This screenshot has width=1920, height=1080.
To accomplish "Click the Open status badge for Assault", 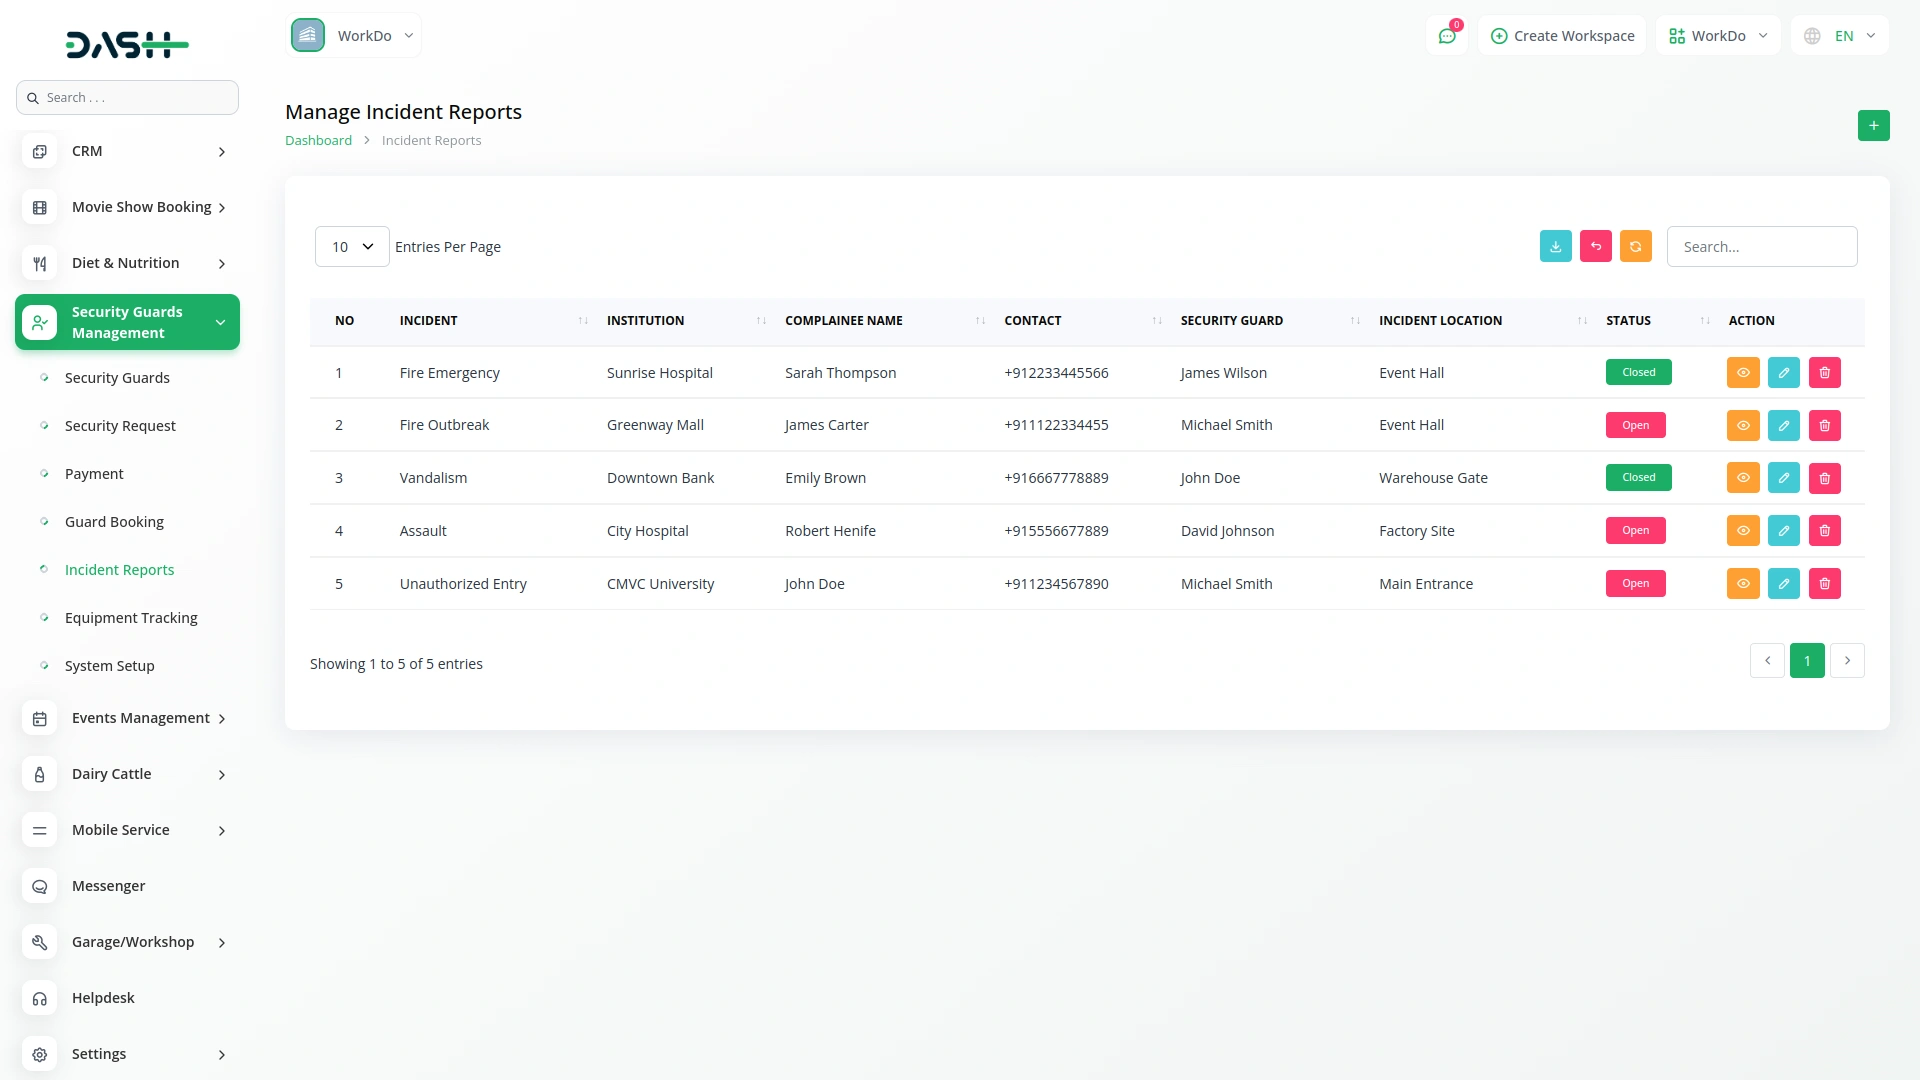I will (x=1635, y=531).
